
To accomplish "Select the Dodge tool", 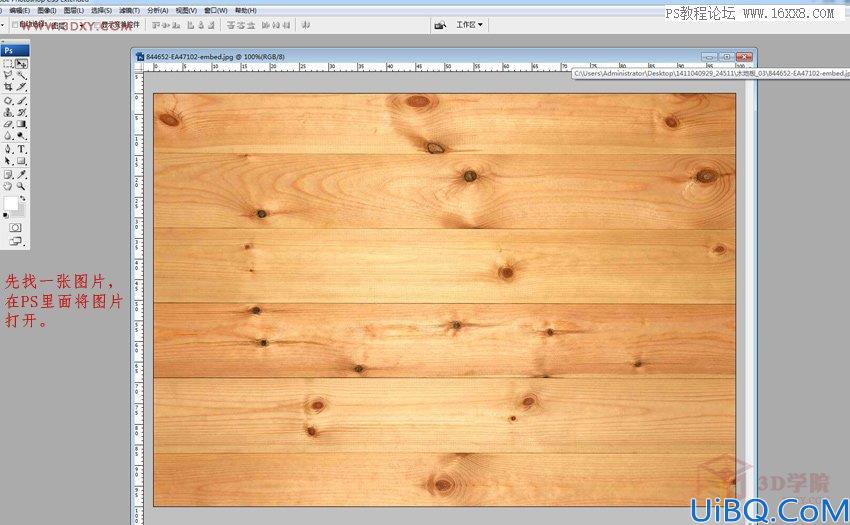I will point(22,136).
